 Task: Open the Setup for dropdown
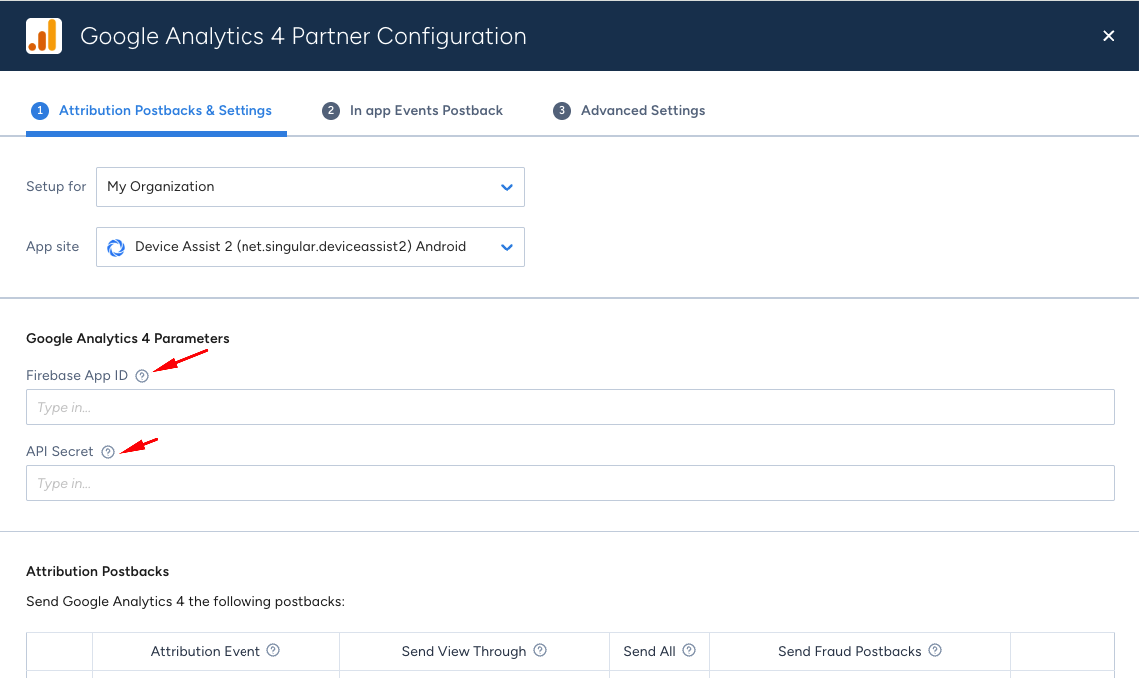[310, 187]
